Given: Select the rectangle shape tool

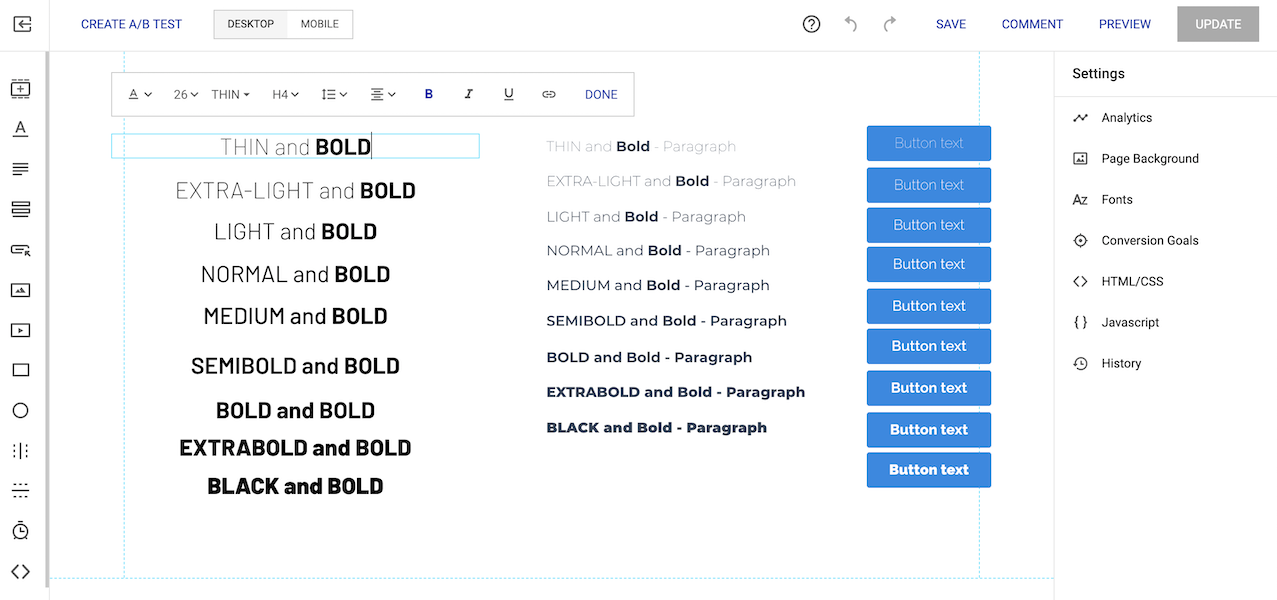Looking at the screenshot, I should (21, 370).
